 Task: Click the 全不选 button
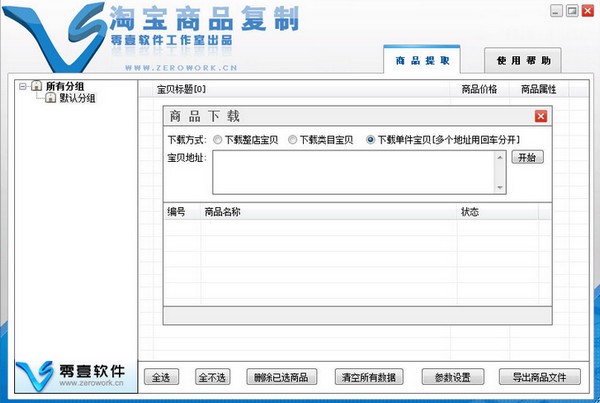[x=212, y=377]
